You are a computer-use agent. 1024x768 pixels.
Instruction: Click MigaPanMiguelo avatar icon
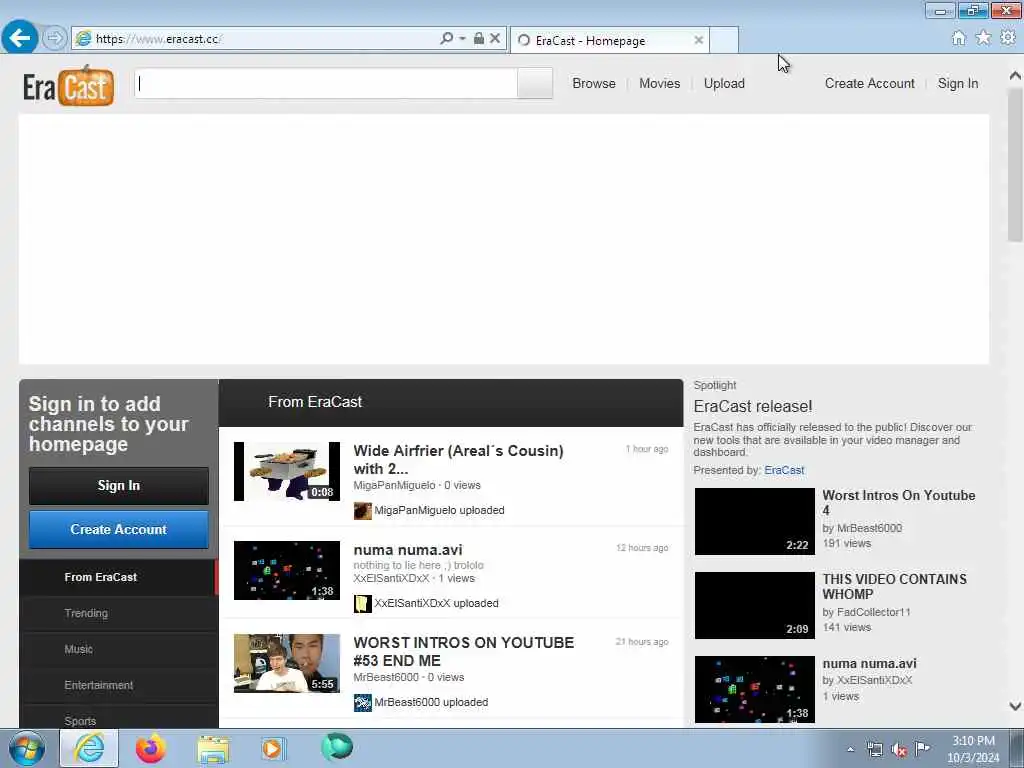pos(362,511)
